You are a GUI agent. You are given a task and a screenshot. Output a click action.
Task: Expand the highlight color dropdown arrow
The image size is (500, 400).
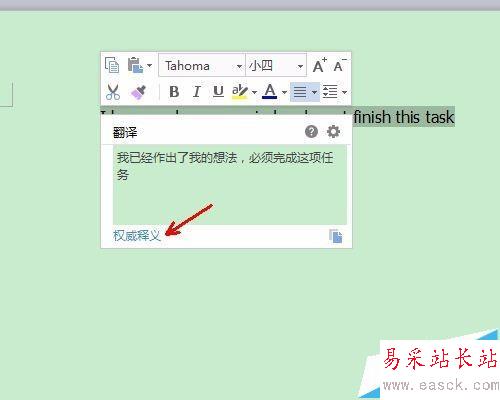click(254, 92)
